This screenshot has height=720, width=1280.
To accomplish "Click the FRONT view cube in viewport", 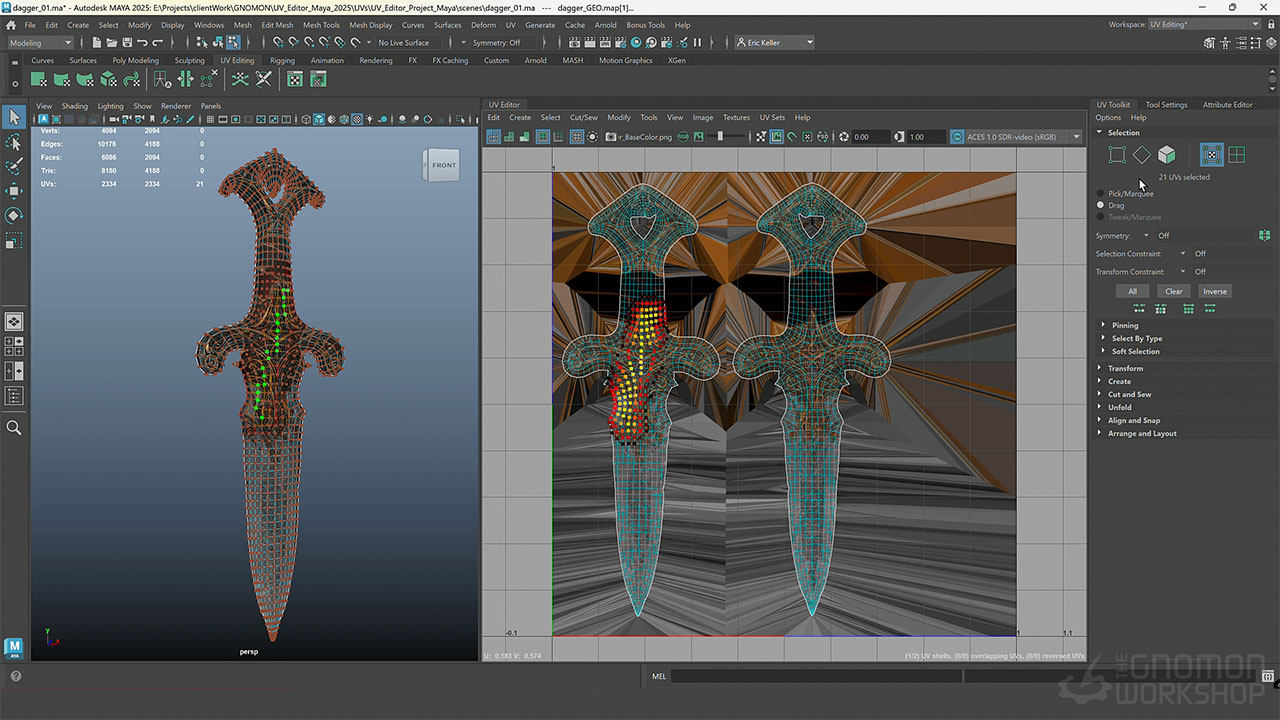I will 443,166.
